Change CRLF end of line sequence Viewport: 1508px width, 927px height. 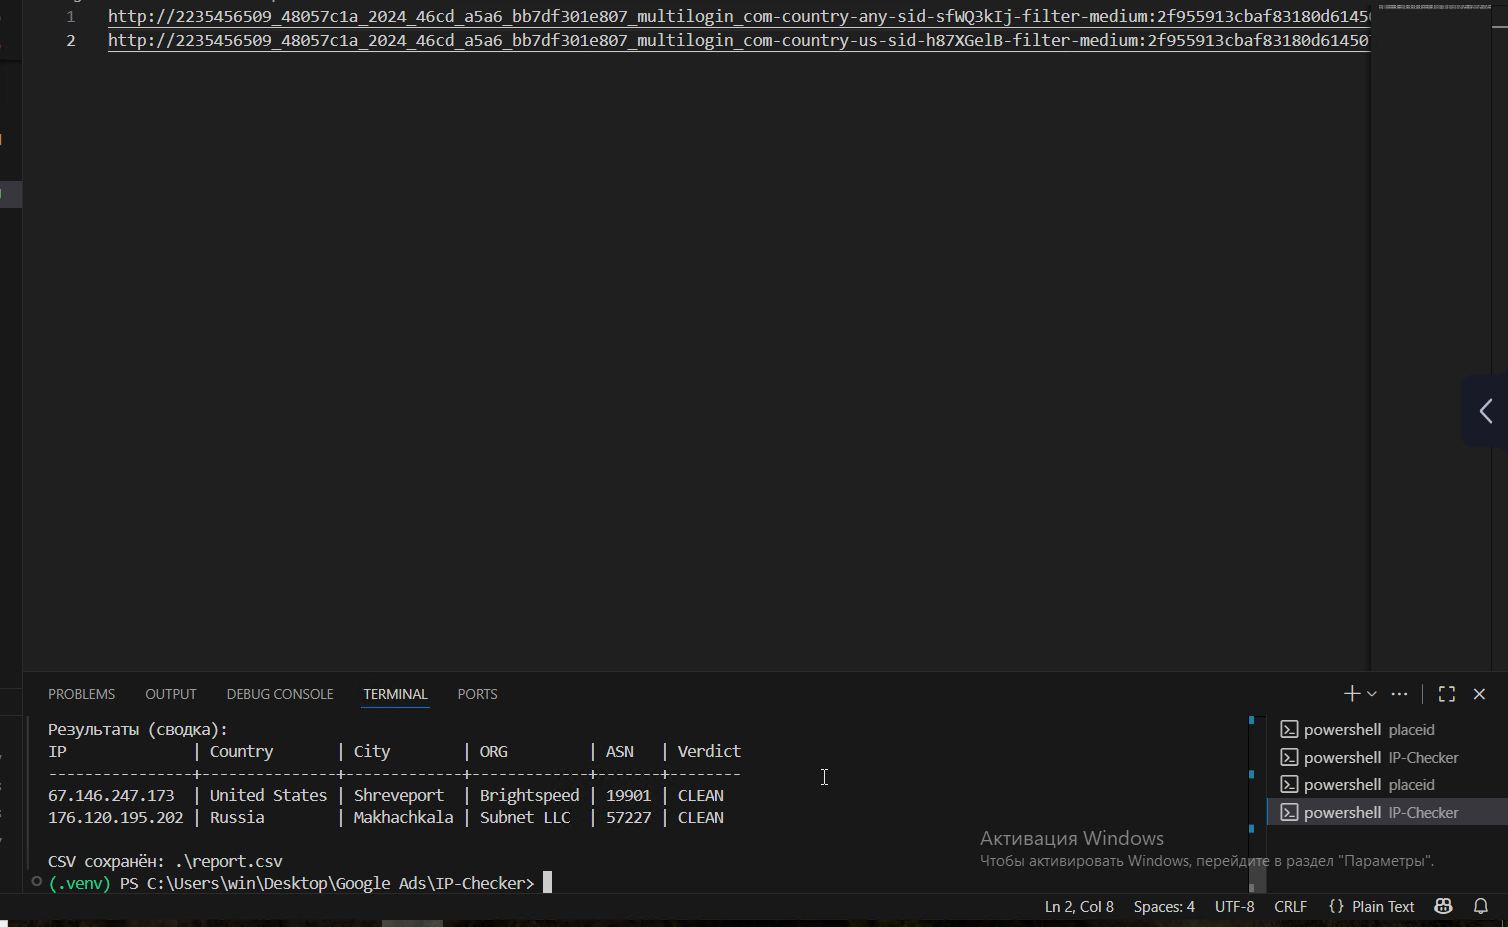[1290, 906]
